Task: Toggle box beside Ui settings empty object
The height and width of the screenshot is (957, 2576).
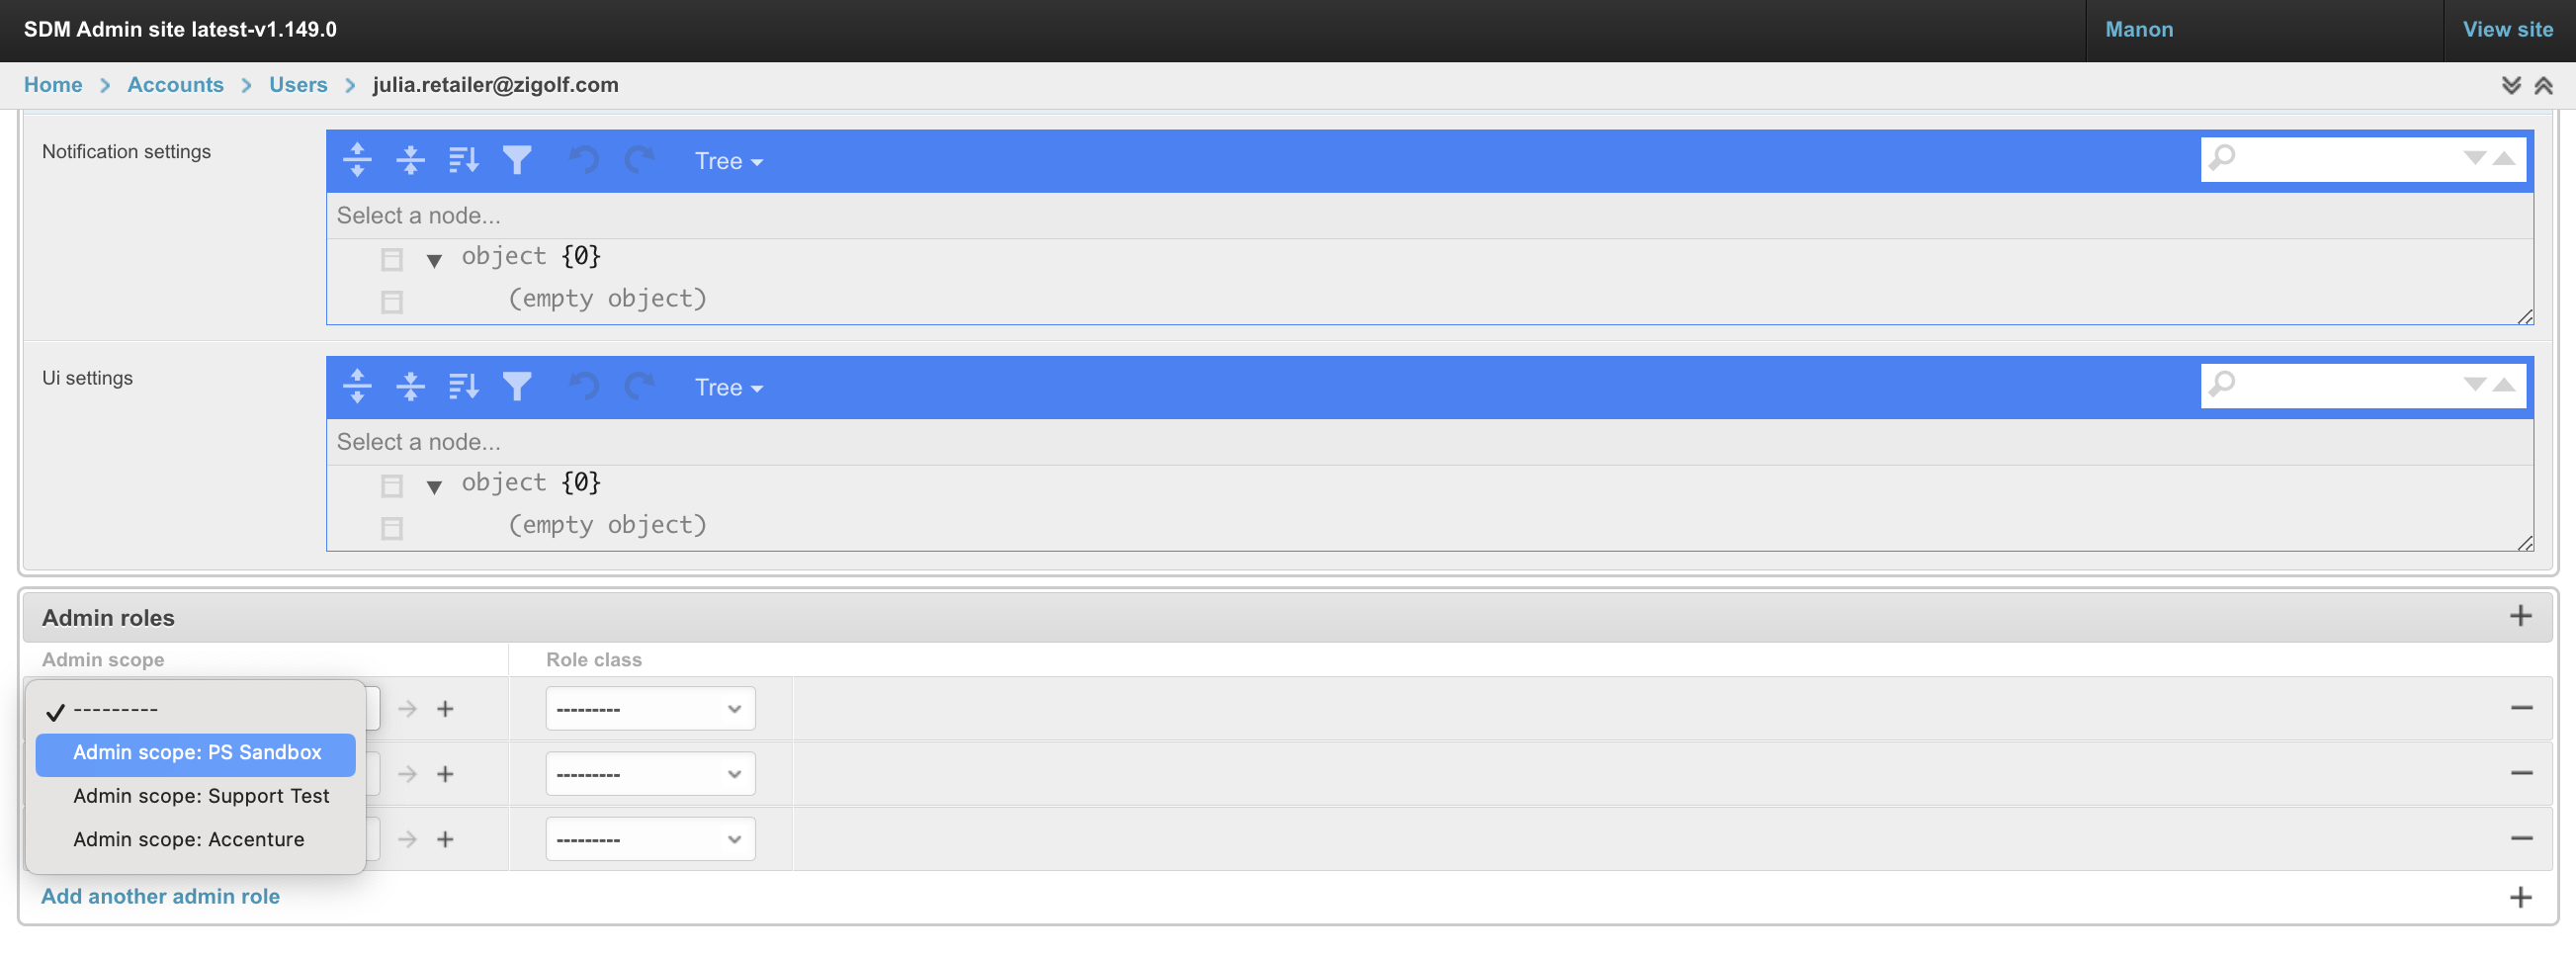Action: pyautogui.click(x=392, y=527)
